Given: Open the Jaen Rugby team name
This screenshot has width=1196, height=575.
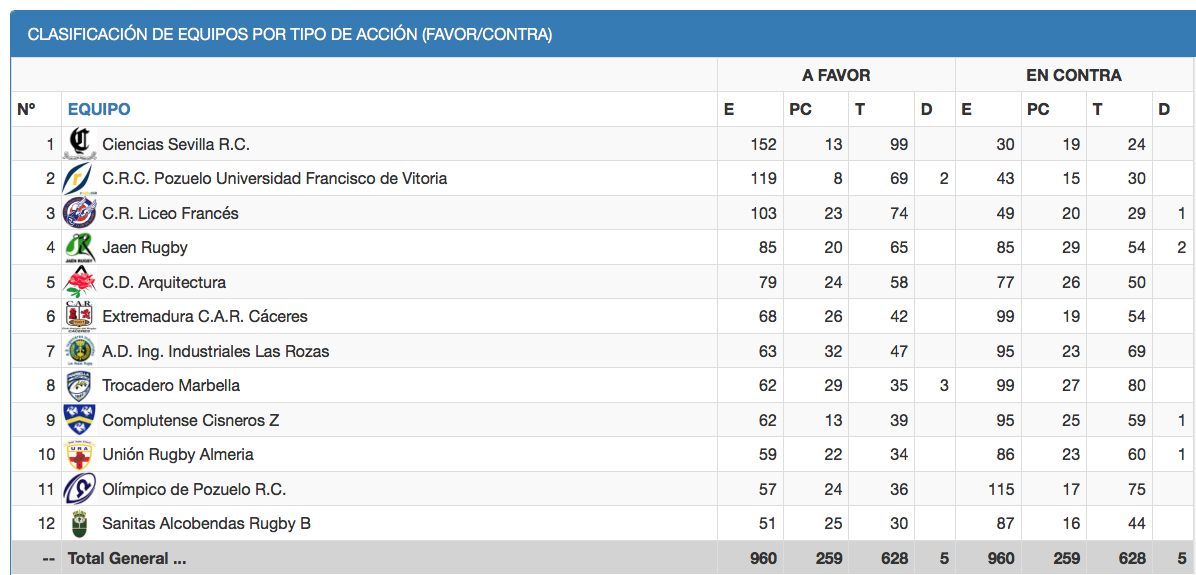Looking at the screenshot, I should point(145,248).
